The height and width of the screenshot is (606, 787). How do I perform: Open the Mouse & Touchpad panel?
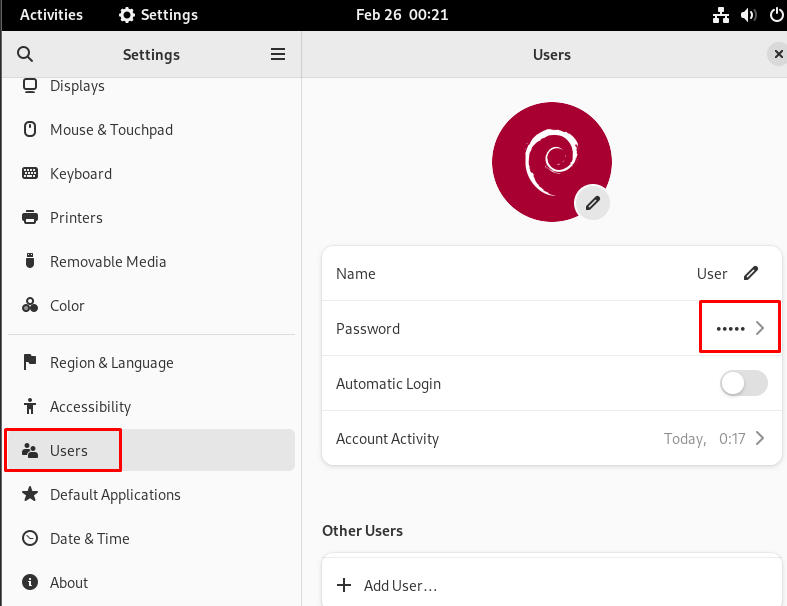[x=152, y=130]
